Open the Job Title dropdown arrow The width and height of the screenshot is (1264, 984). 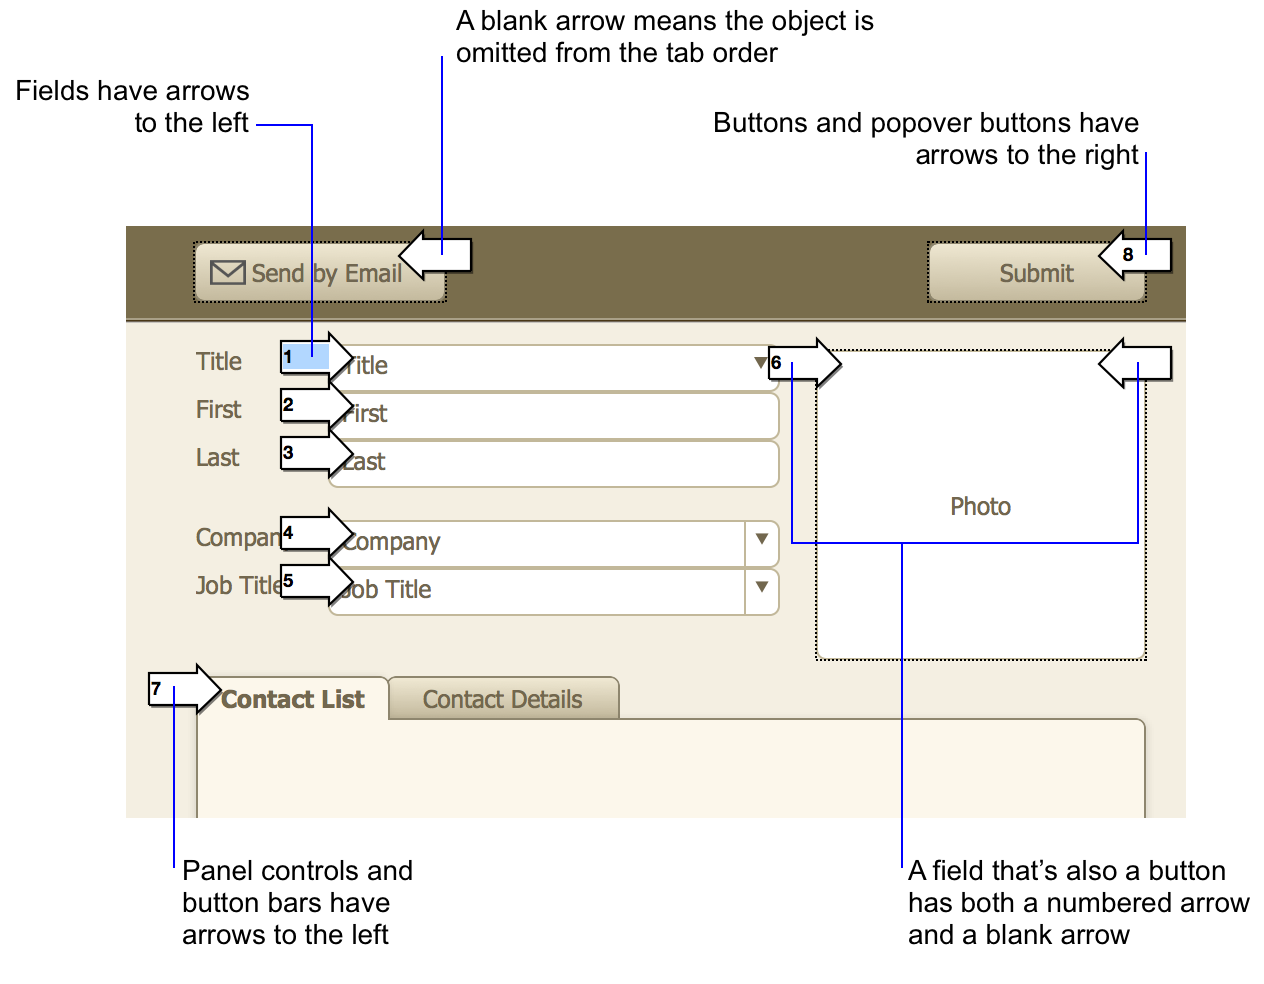click(x=761, y=591)
